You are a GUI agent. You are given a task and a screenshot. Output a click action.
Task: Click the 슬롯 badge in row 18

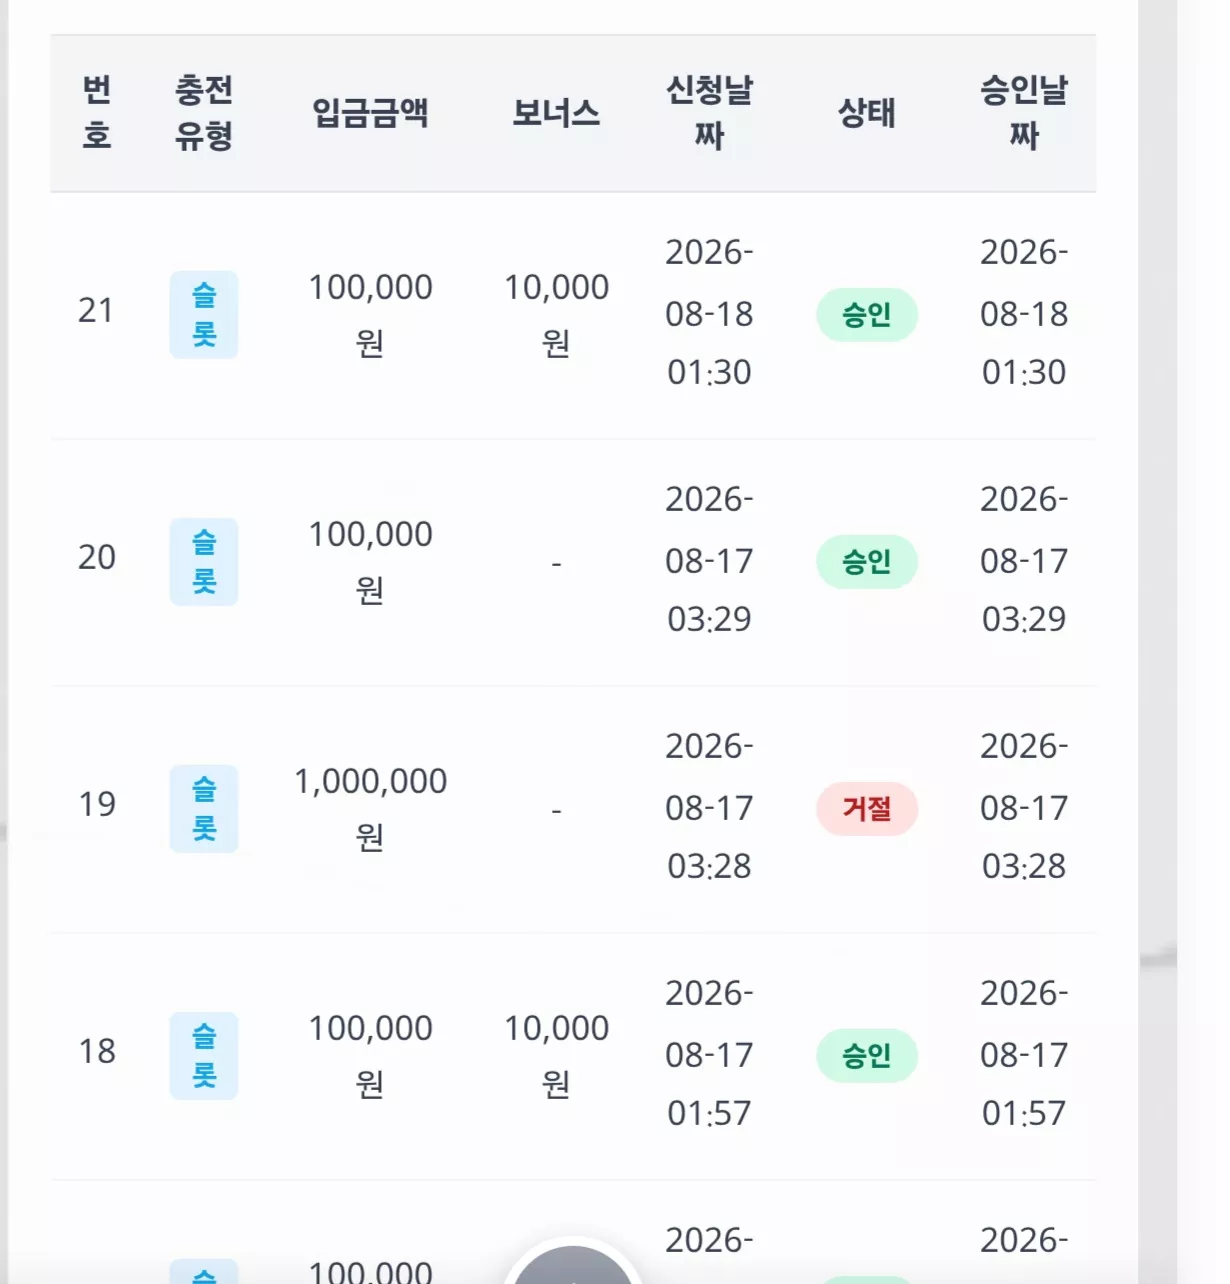(x=204, y=1055)
